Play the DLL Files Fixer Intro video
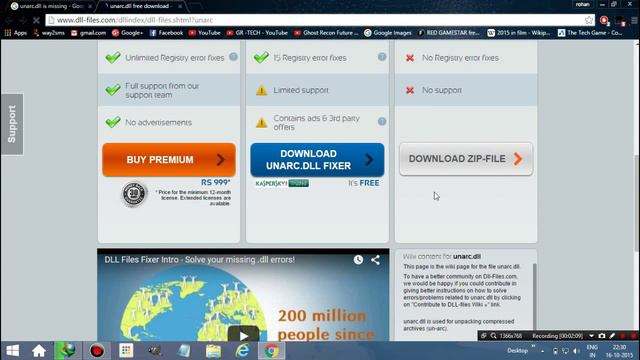Image resolution: width=640 pixels, height=360 pixels. tap(243, 336)
